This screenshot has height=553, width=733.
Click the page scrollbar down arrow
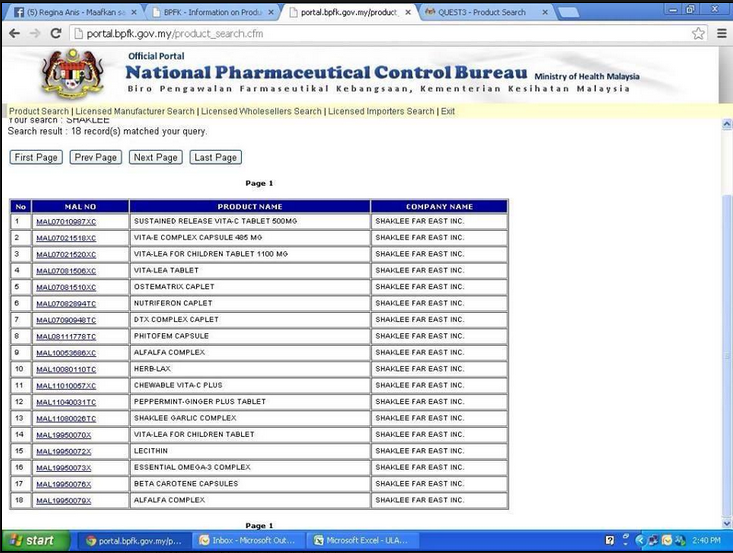click(x=726, y=523)
